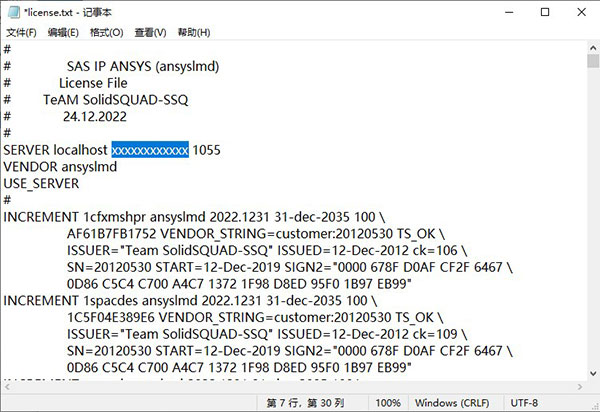The height and width of the screenshot is (412, 600).
Task: Click the 'UTF-8' encoding status entry
Action: (524, 403)
